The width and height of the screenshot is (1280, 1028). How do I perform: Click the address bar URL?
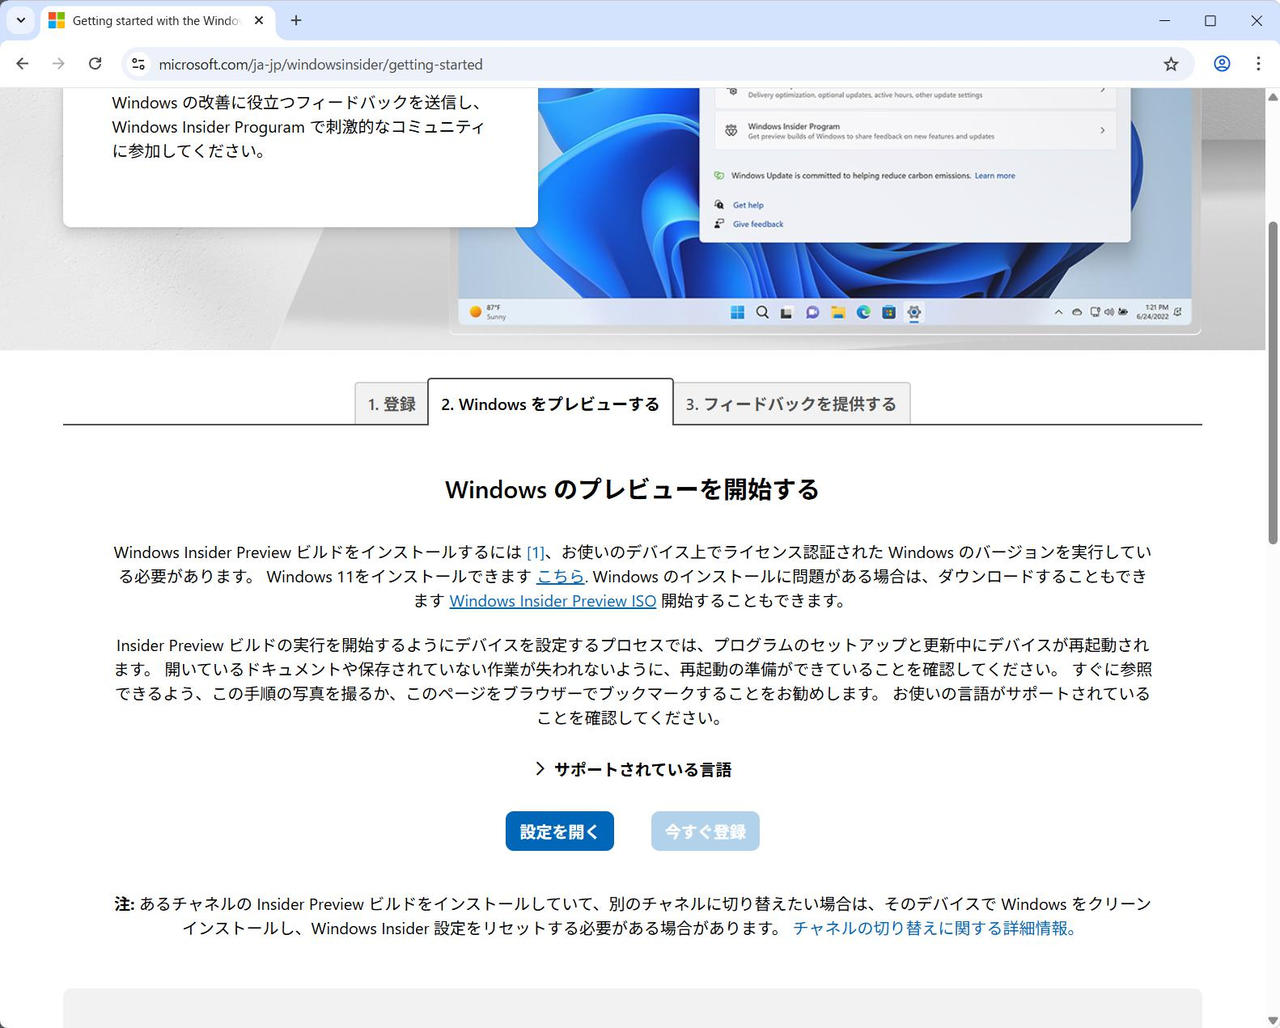(320, 64)
